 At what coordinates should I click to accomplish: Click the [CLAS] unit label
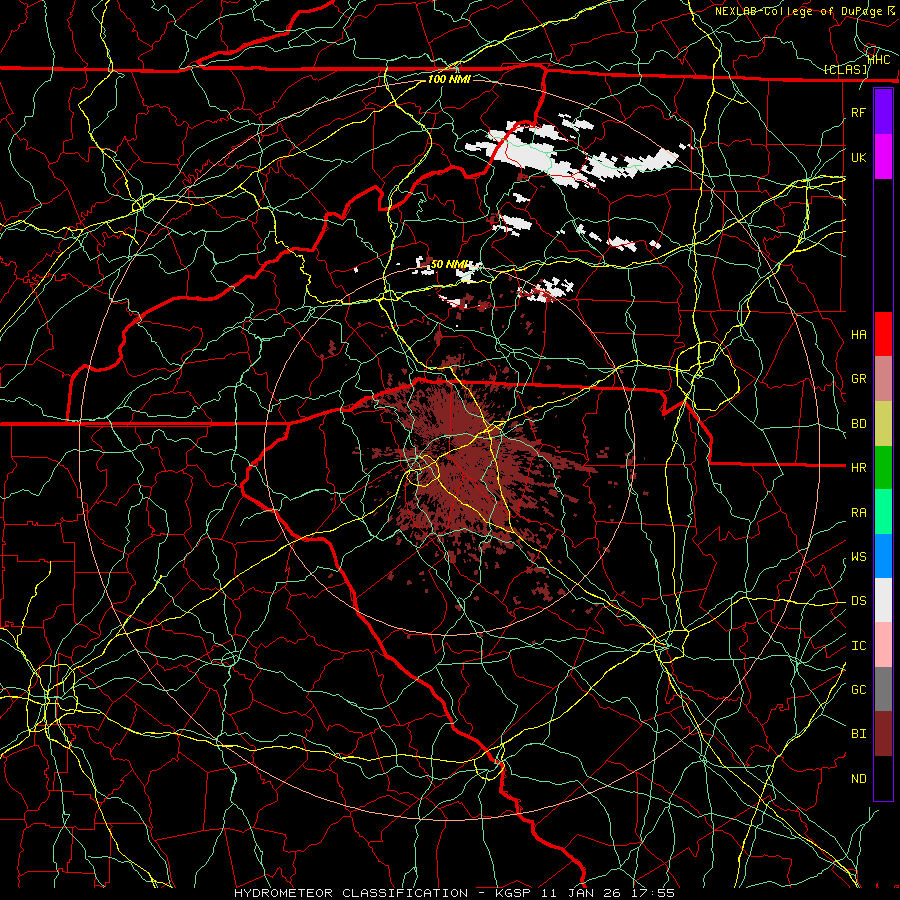pos(845,70)
